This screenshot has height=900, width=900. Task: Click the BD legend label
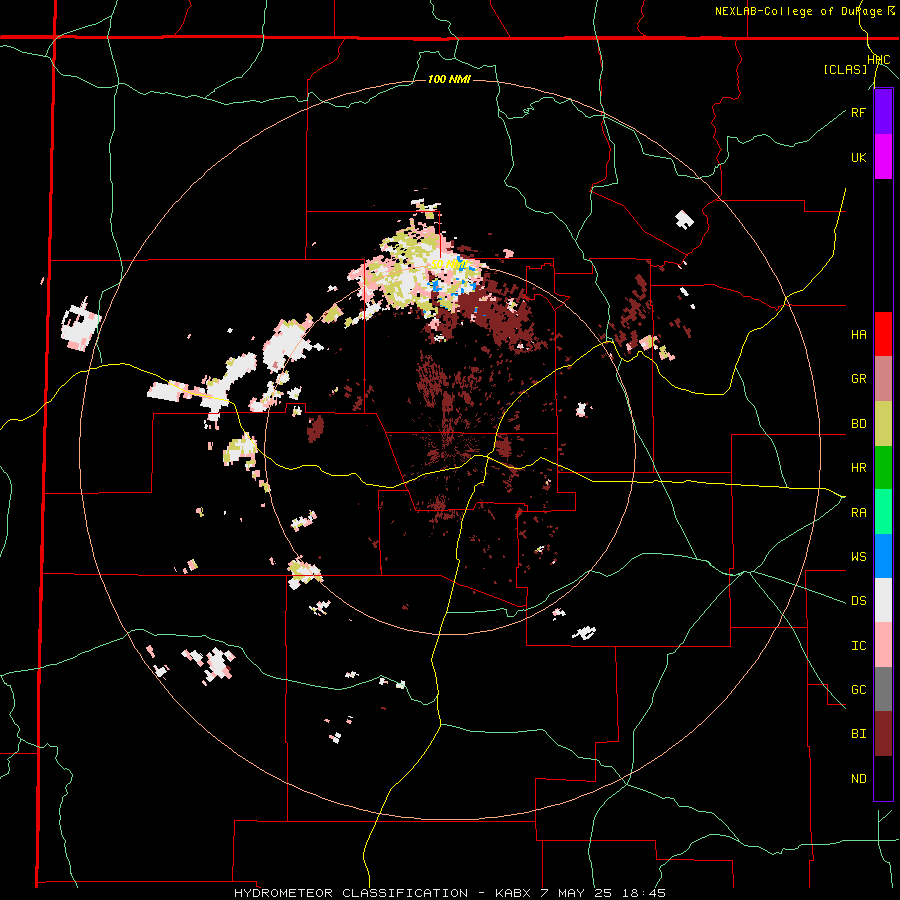pyautogui.click(x=858, y=424)
